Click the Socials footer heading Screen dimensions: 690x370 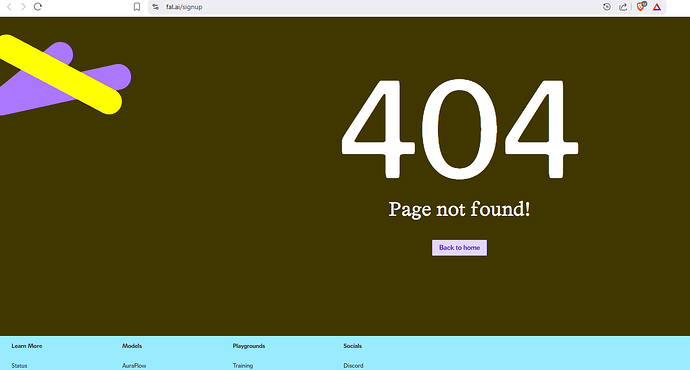[352, 346]
